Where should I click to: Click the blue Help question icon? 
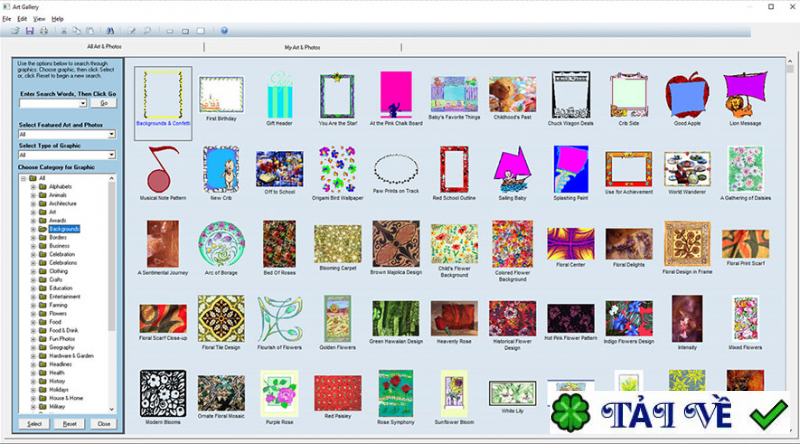(x=224, y=31)
